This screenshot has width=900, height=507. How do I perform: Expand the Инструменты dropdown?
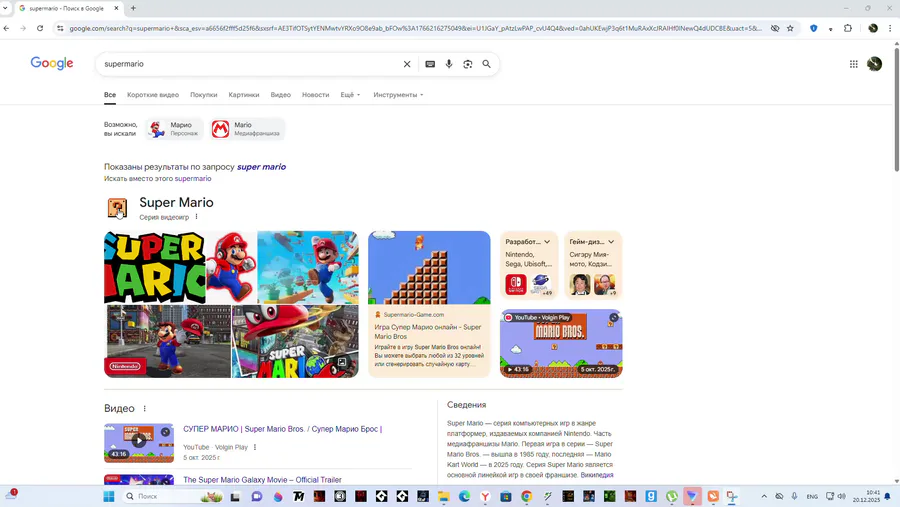coord(398,95)
